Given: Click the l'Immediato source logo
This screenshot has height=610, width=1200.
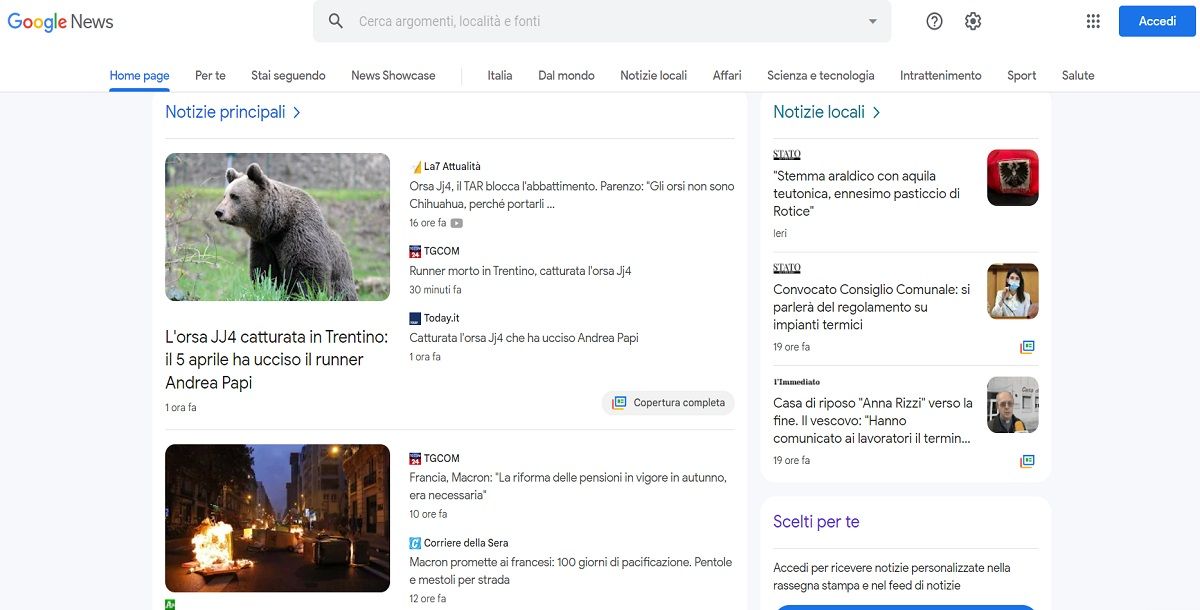Looking at the screenshot, I should pyautogui.click(x=796, y=382).
